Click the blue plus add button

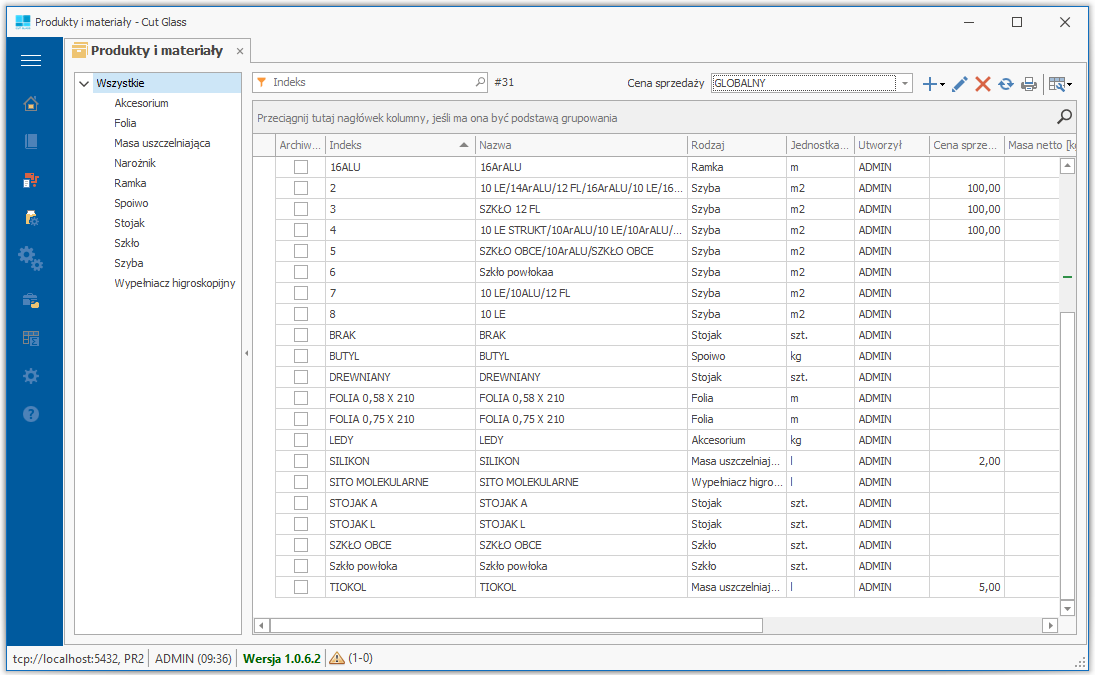point(929,84)
